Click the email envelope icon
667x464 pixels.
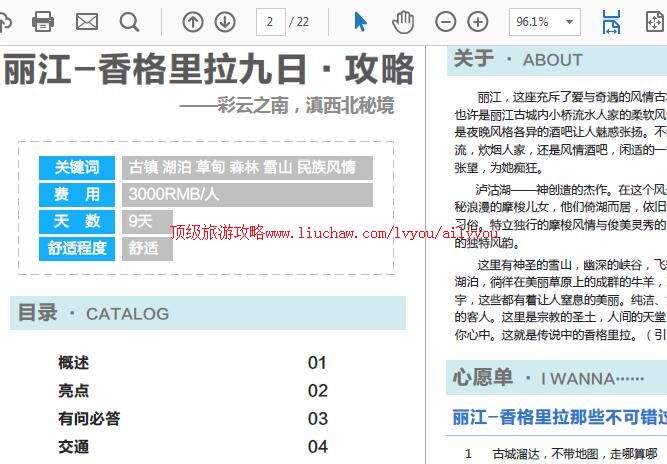coord(87,22)
